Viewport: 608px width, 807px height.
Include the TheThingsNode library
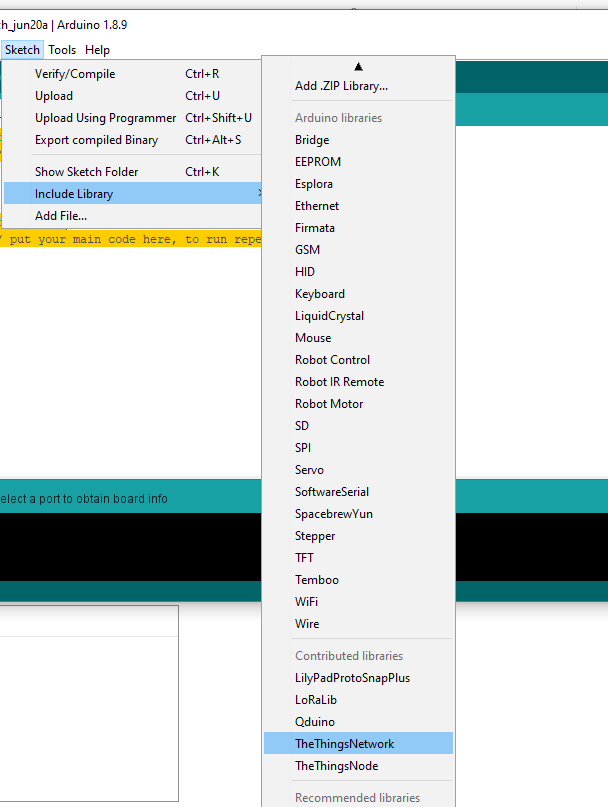358,766
